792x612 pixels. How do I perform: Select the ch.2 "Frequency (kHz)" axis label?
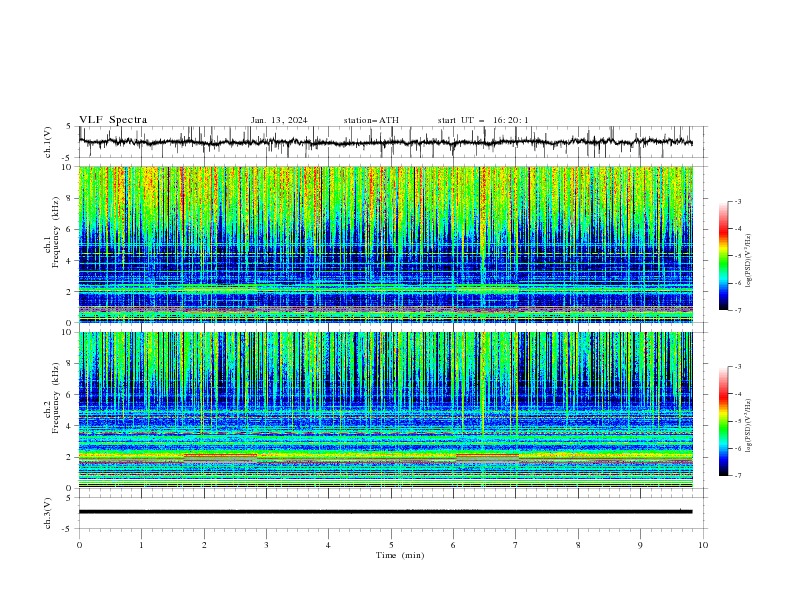(x=55, y=397)
